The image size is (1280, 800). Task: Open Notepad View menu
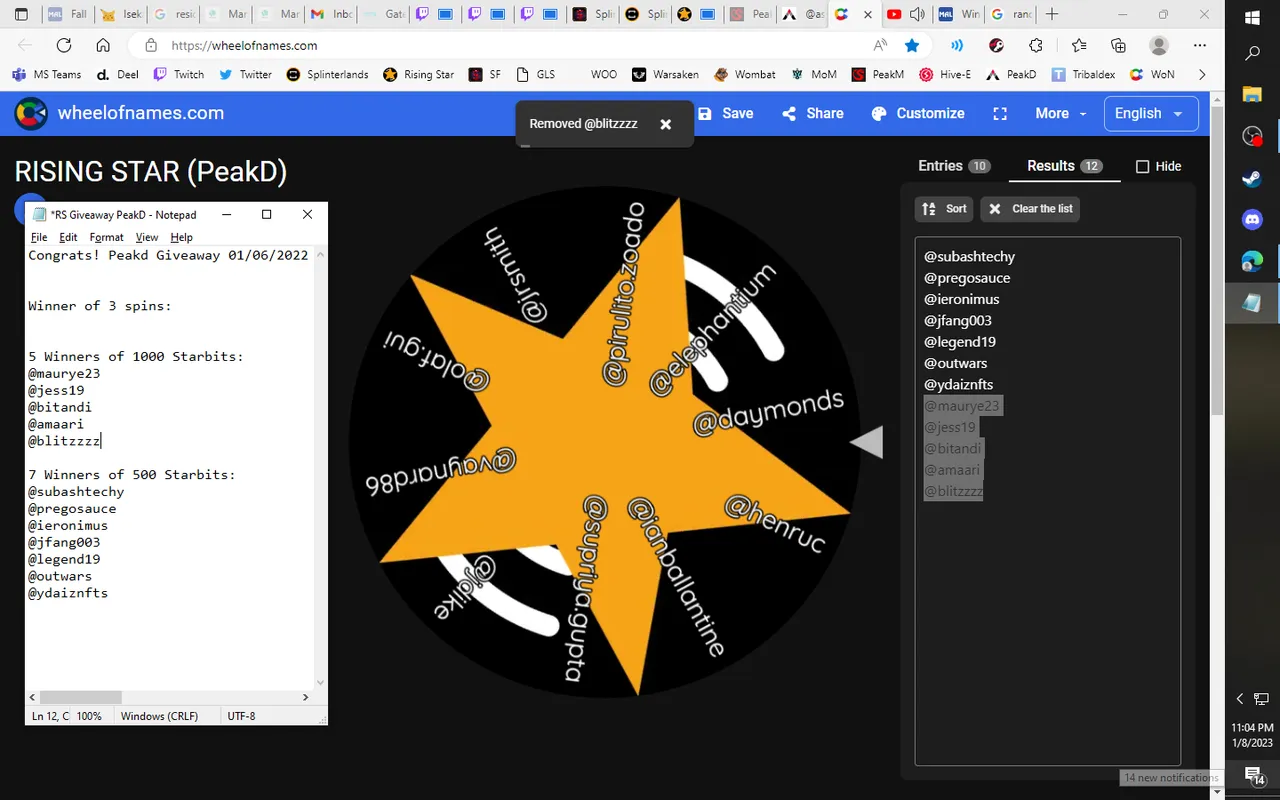(x=147, y=237)
